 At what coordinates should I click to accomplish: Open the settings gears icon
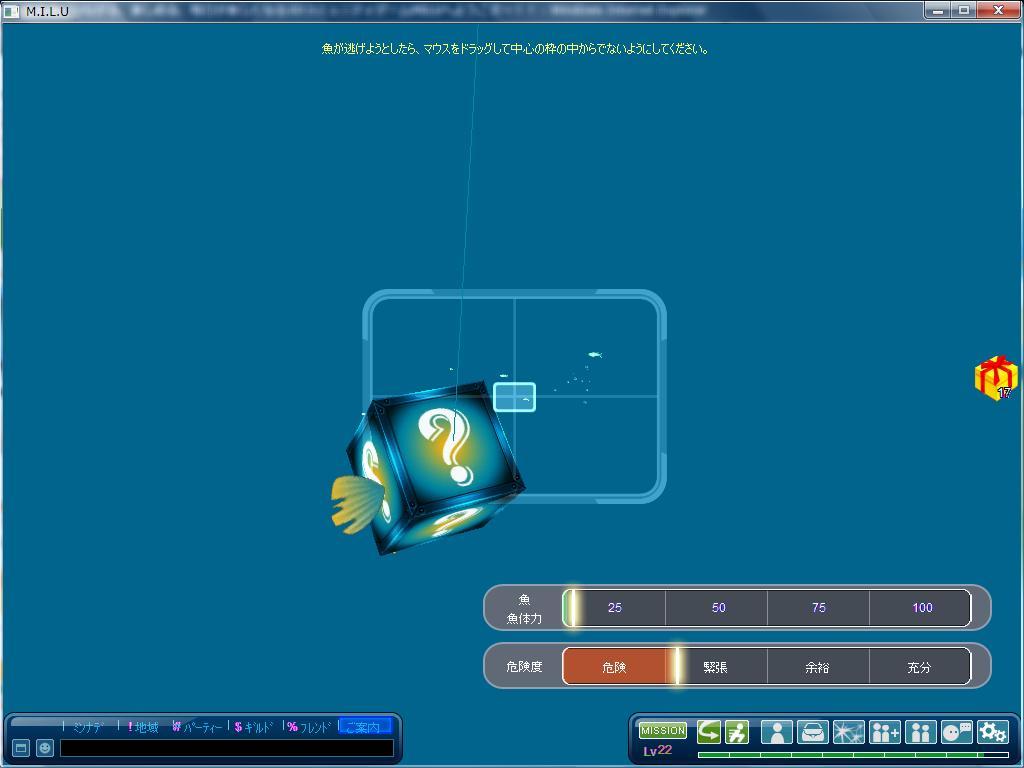pos(993,732)
